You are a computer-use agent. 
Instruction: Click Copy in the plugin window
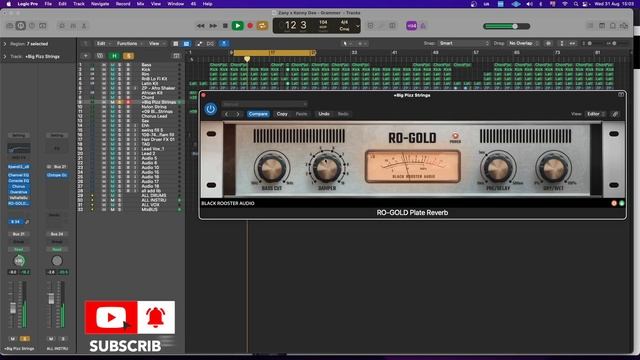coord(282,114)
